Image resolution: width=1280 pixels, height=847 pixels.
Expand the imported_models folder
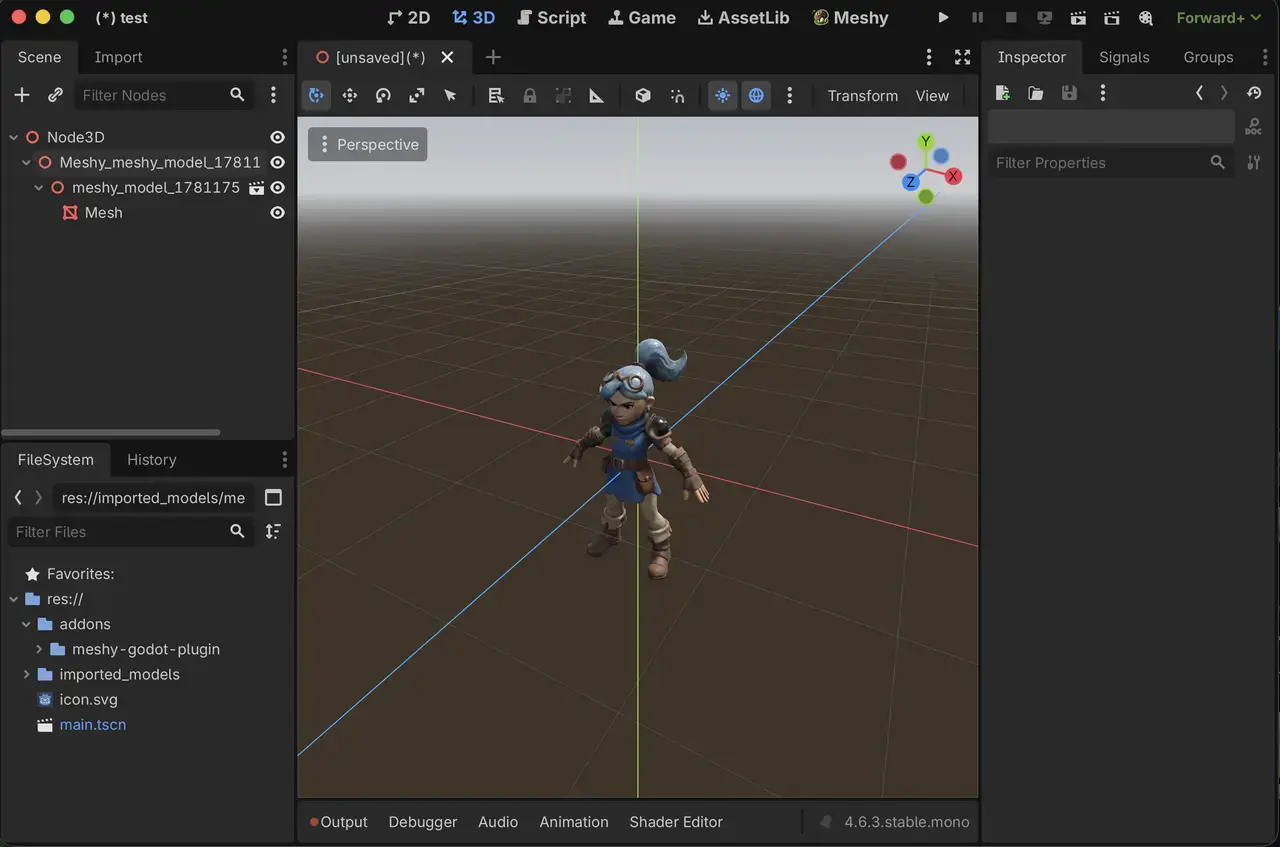(x=27, y=674)
